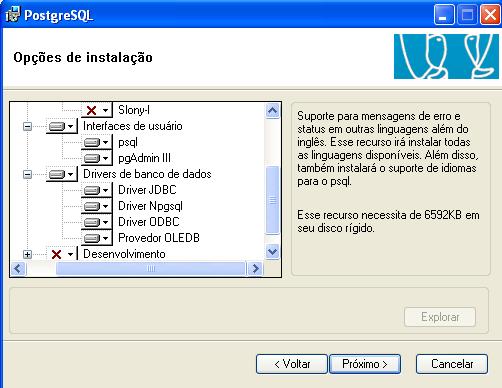Collapse the Interfaces de usuário branch
502x388 pixels.
click(28, 126)
